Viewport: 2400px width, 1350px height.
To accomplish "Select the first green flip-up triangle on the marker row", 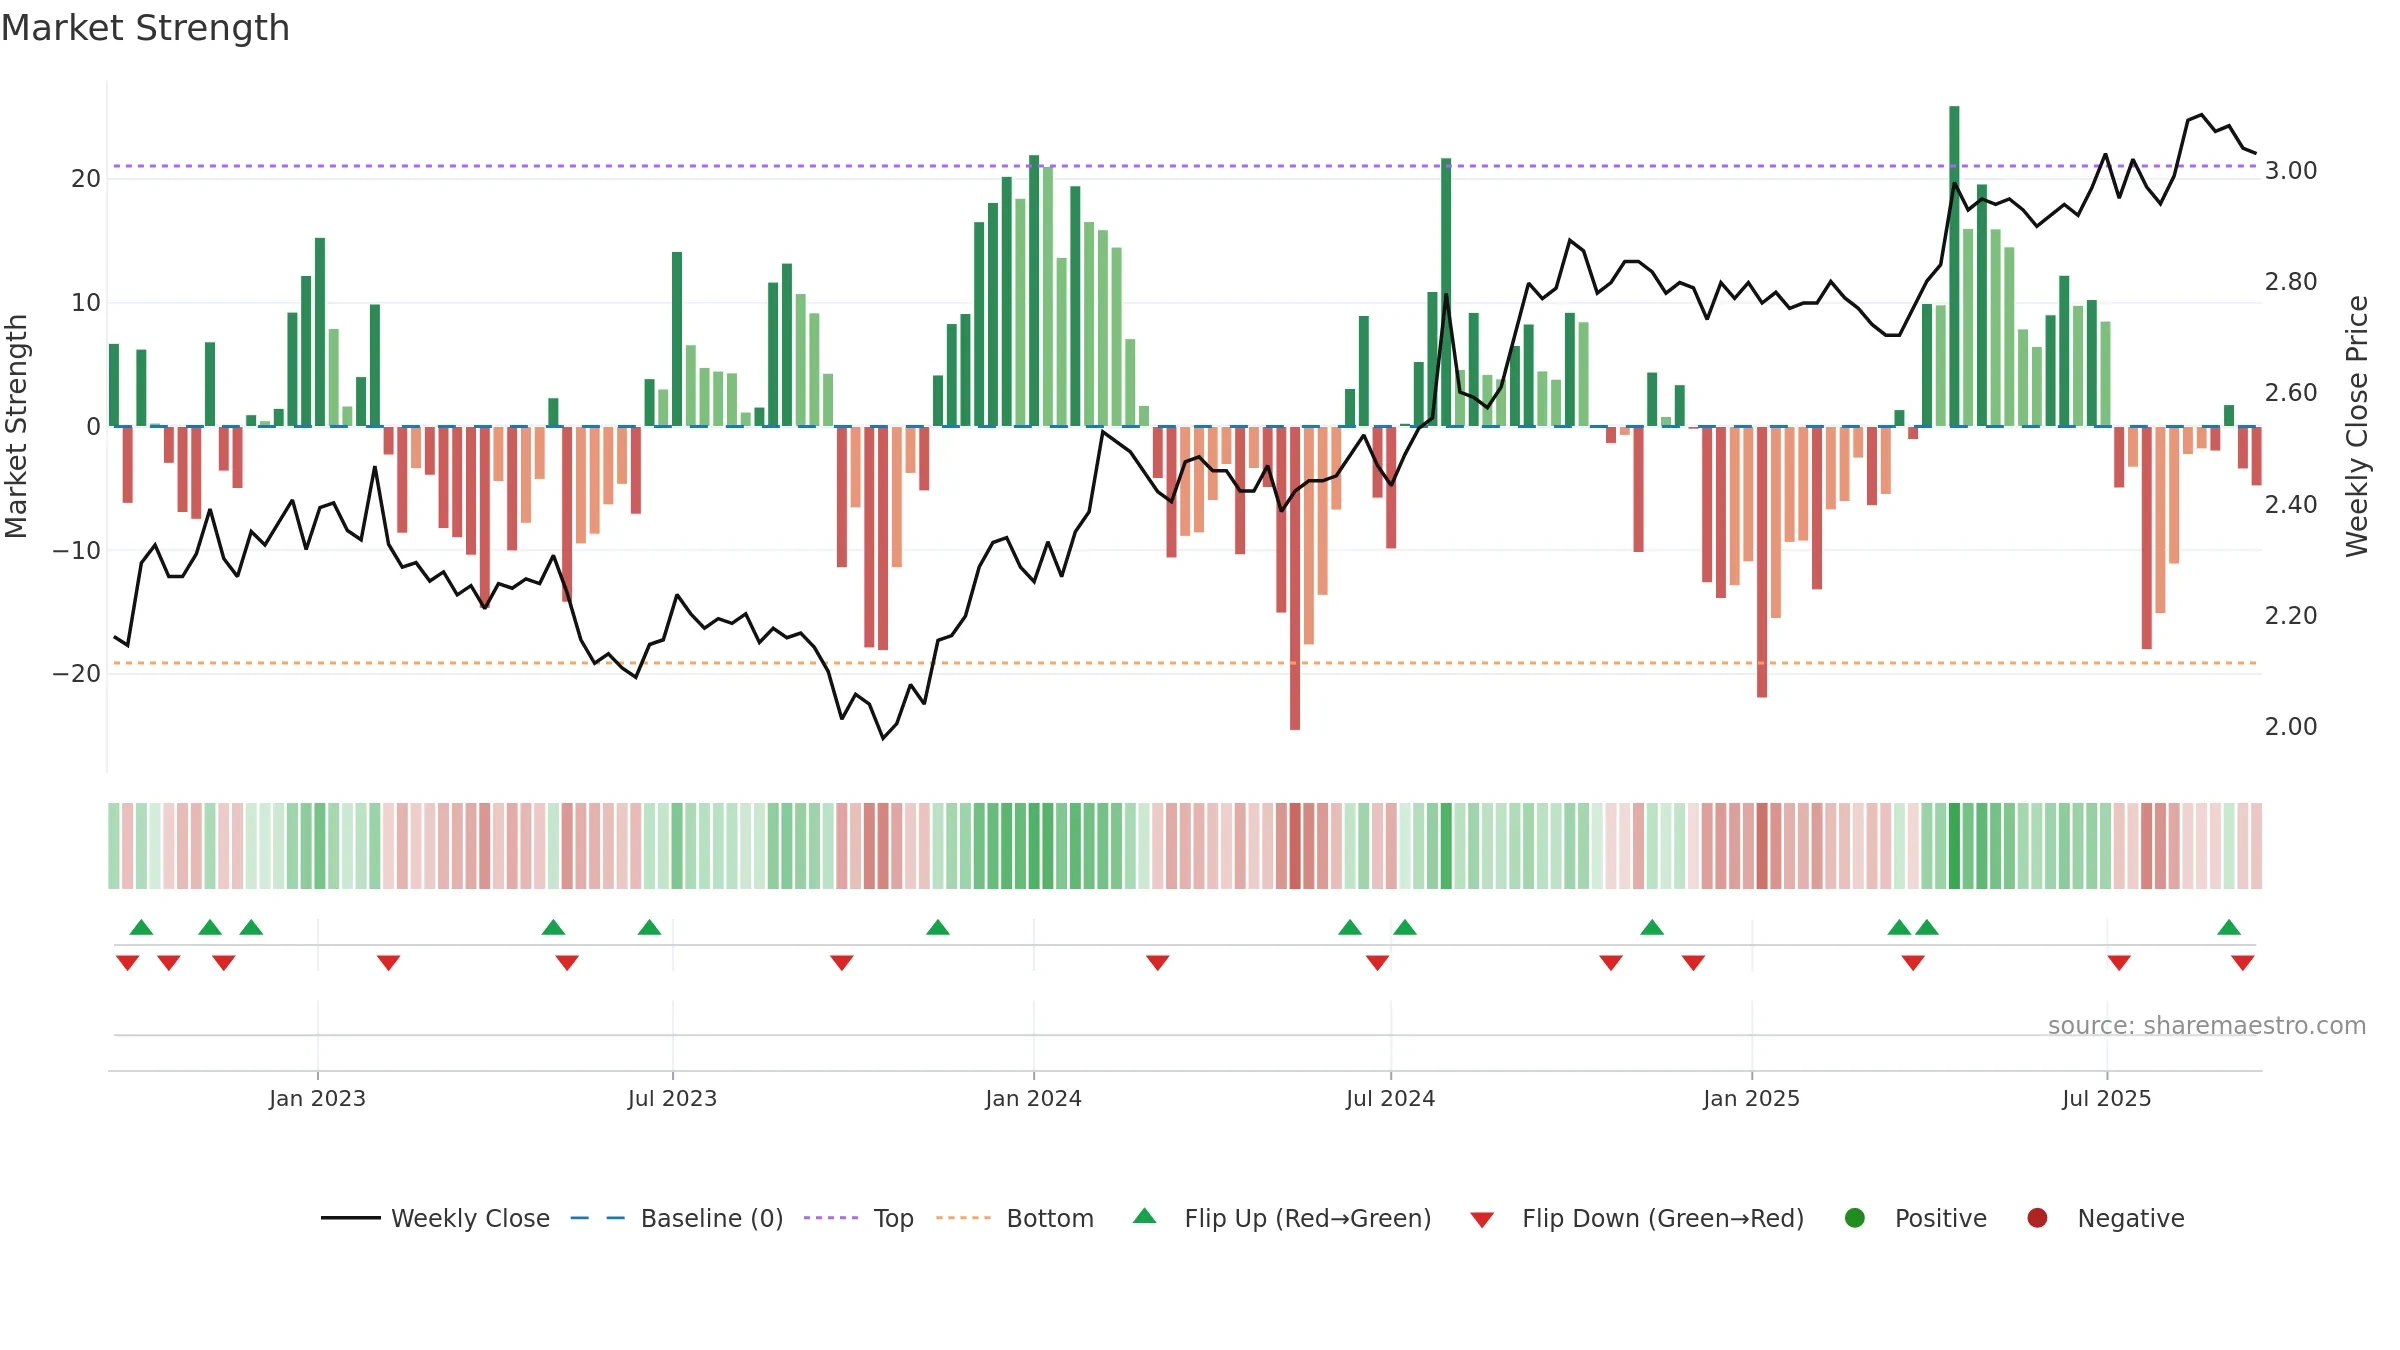I will click(141, 927).
